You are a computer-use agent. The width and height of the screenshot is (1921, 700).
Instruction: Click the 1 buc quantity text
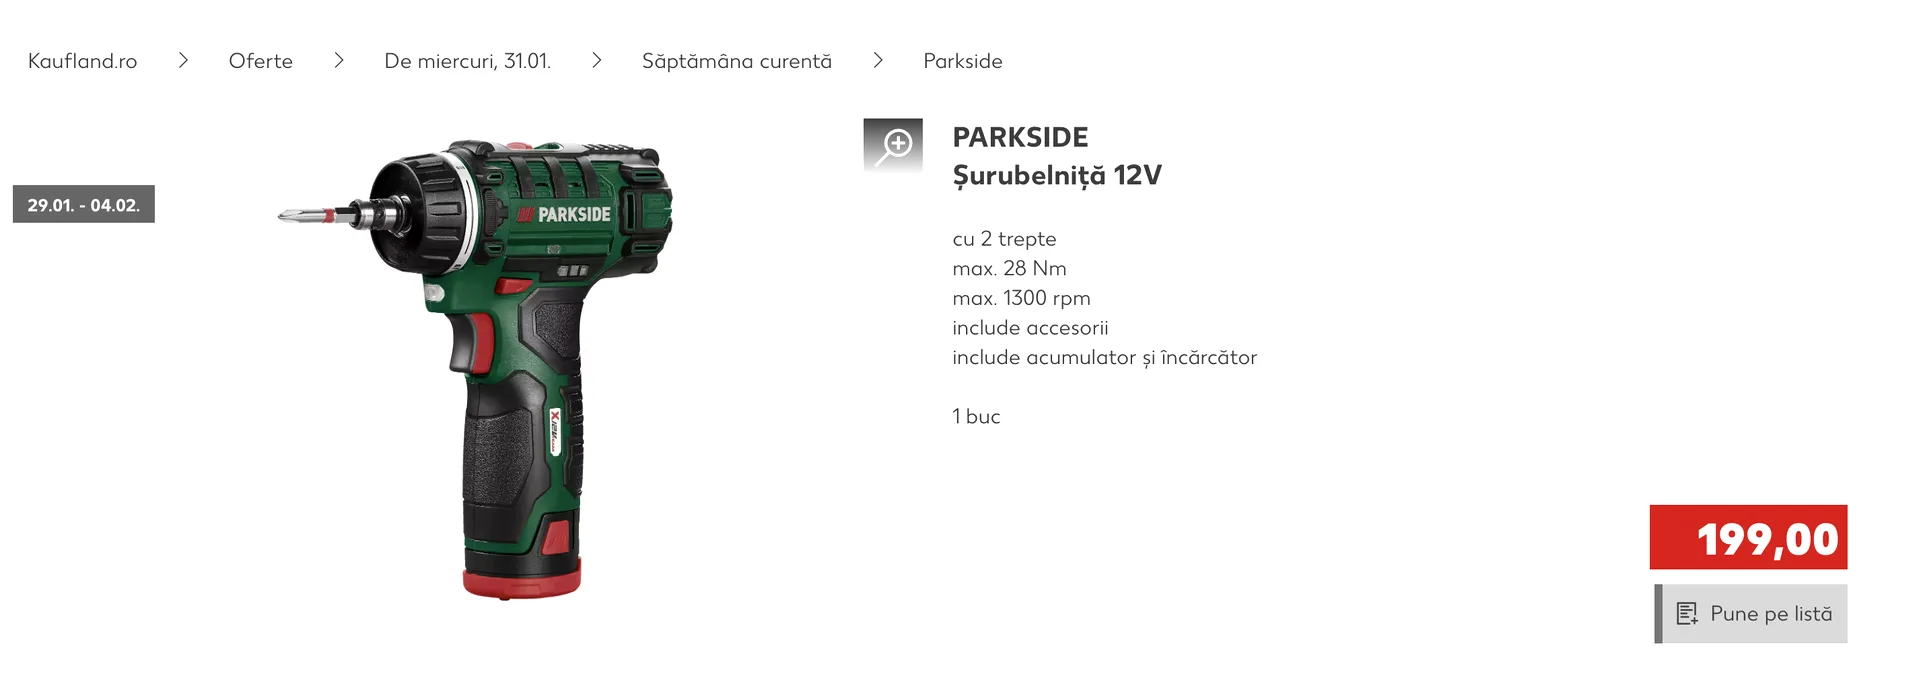point(976,417)
